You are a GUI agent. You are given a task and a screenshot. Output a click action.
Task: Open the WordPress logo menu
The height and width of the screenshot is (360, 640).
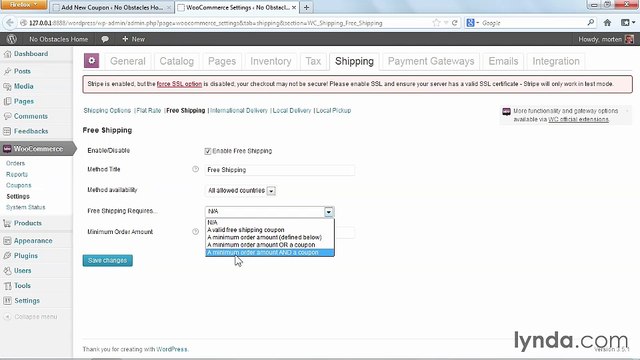11,39
